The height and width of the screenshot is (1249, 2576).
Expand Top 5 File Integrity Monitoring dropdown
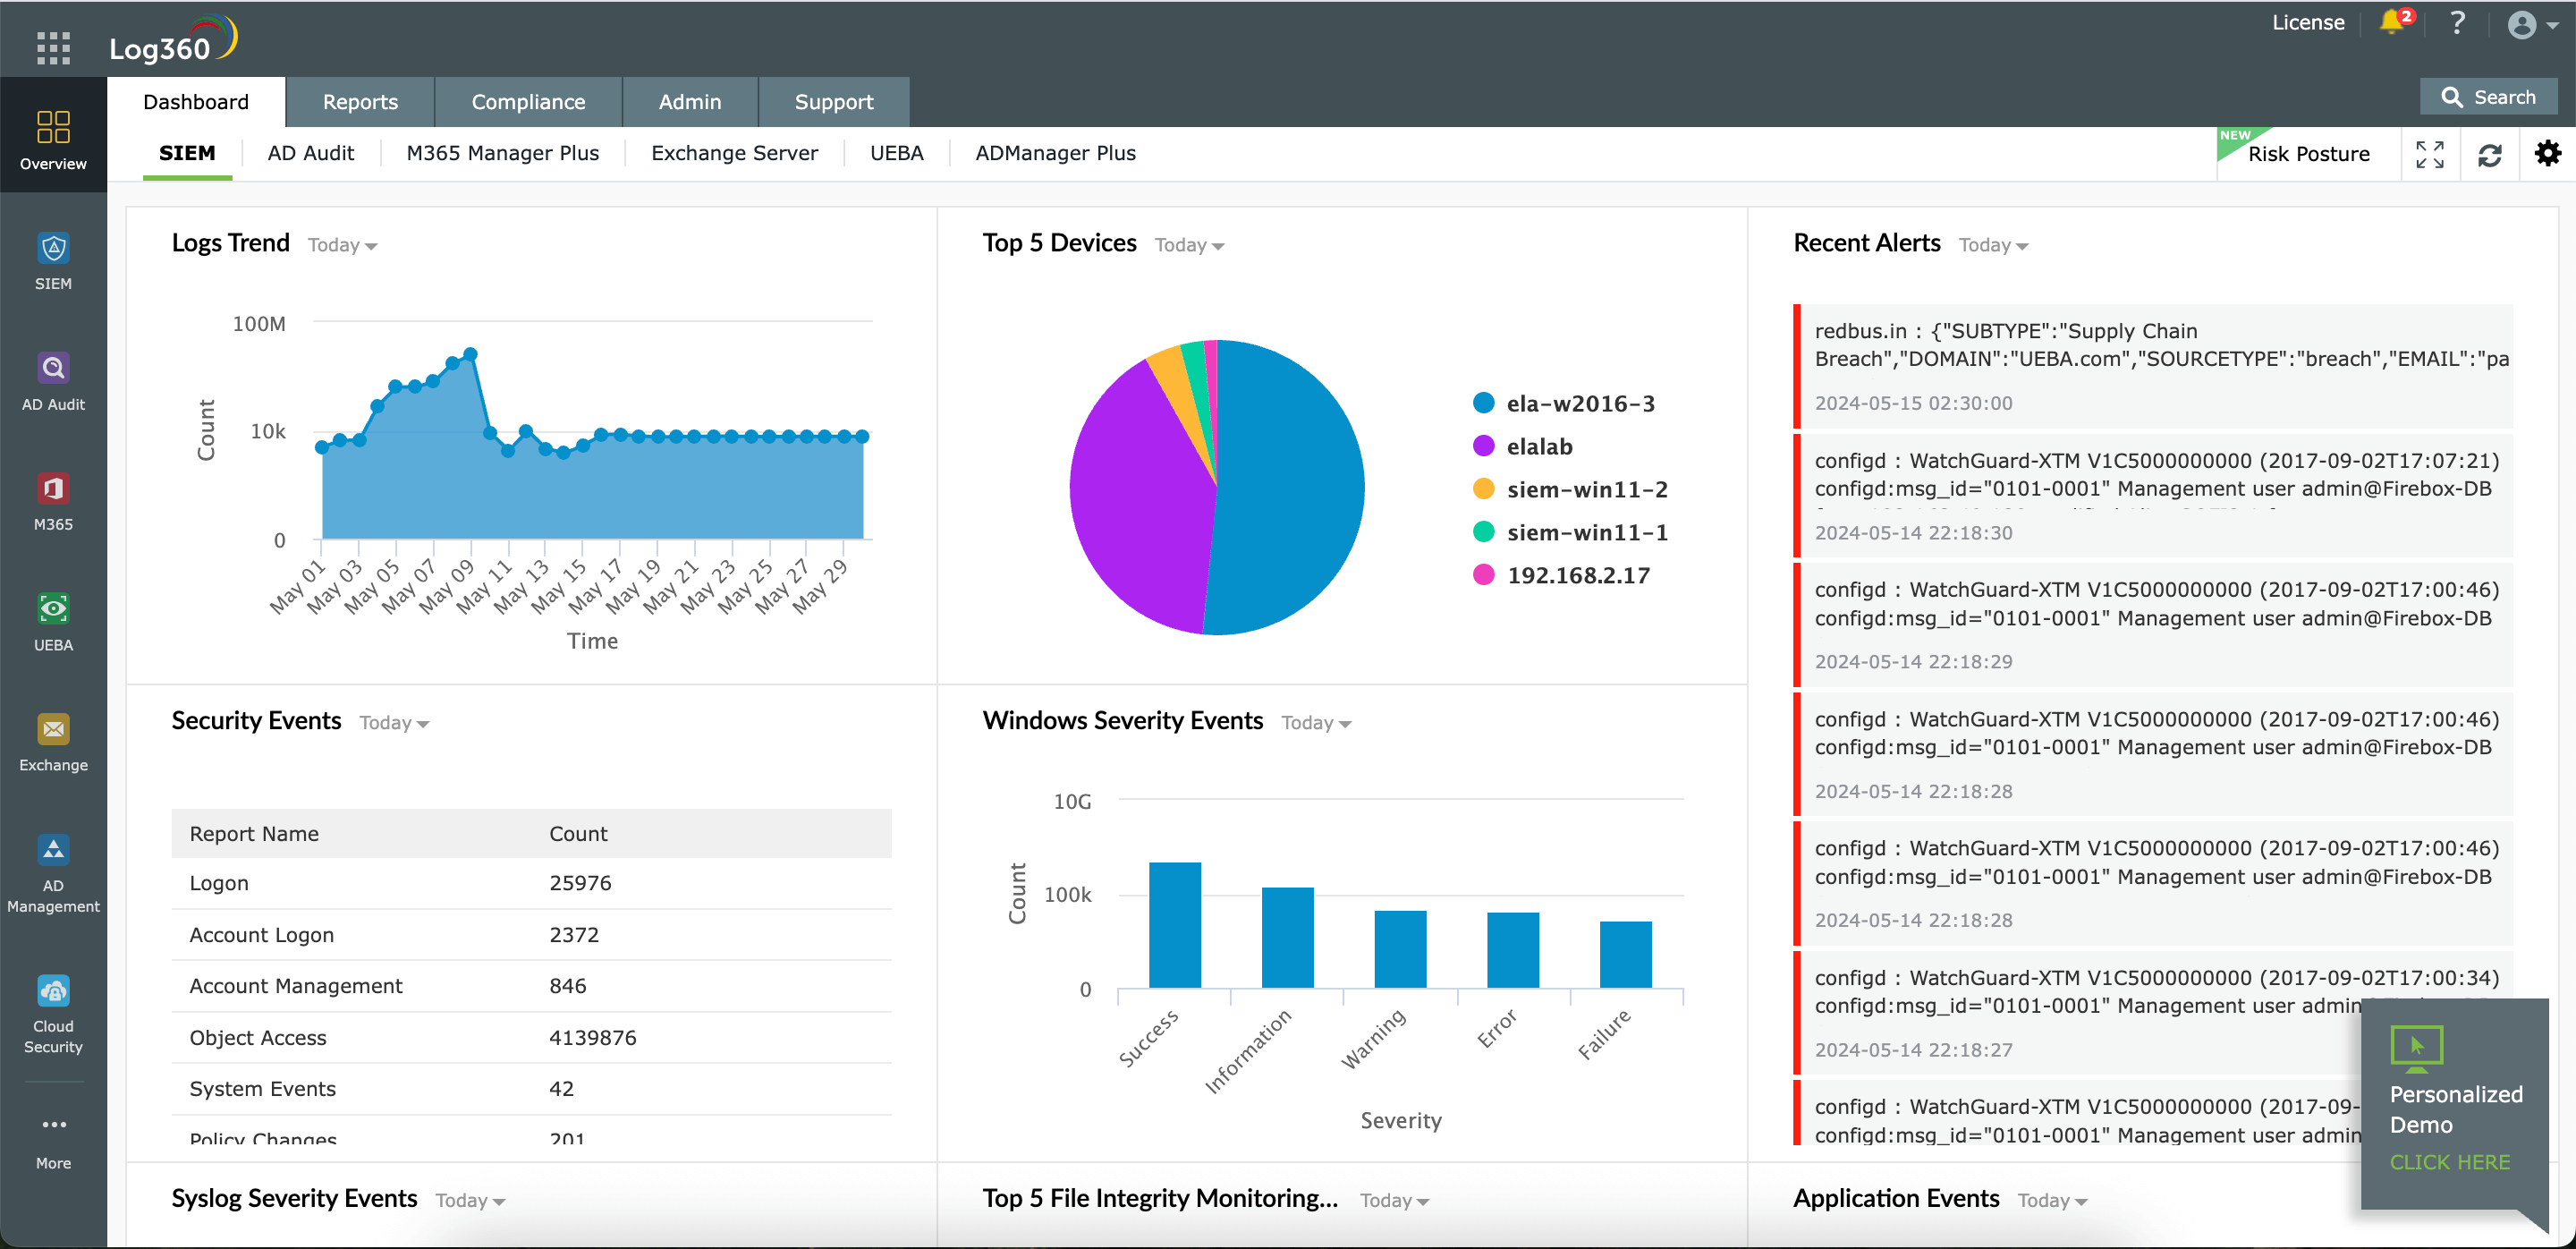point(1394,1200)
